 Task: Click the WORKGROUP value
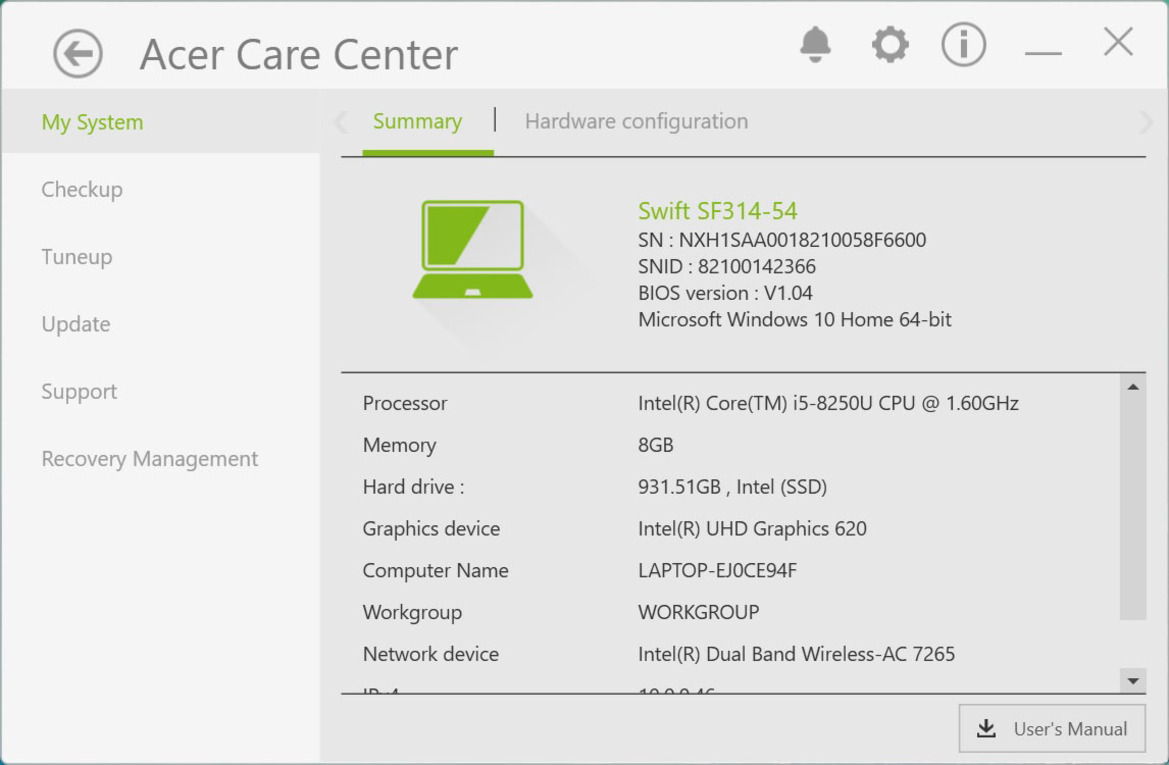tap(699, 612)
